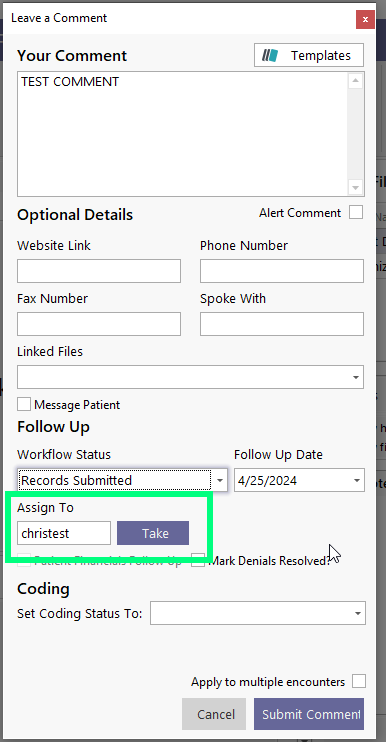Screen dimensions: 386x742
Task: Open the Follow Up Date picker arrow
Action: 356,480
